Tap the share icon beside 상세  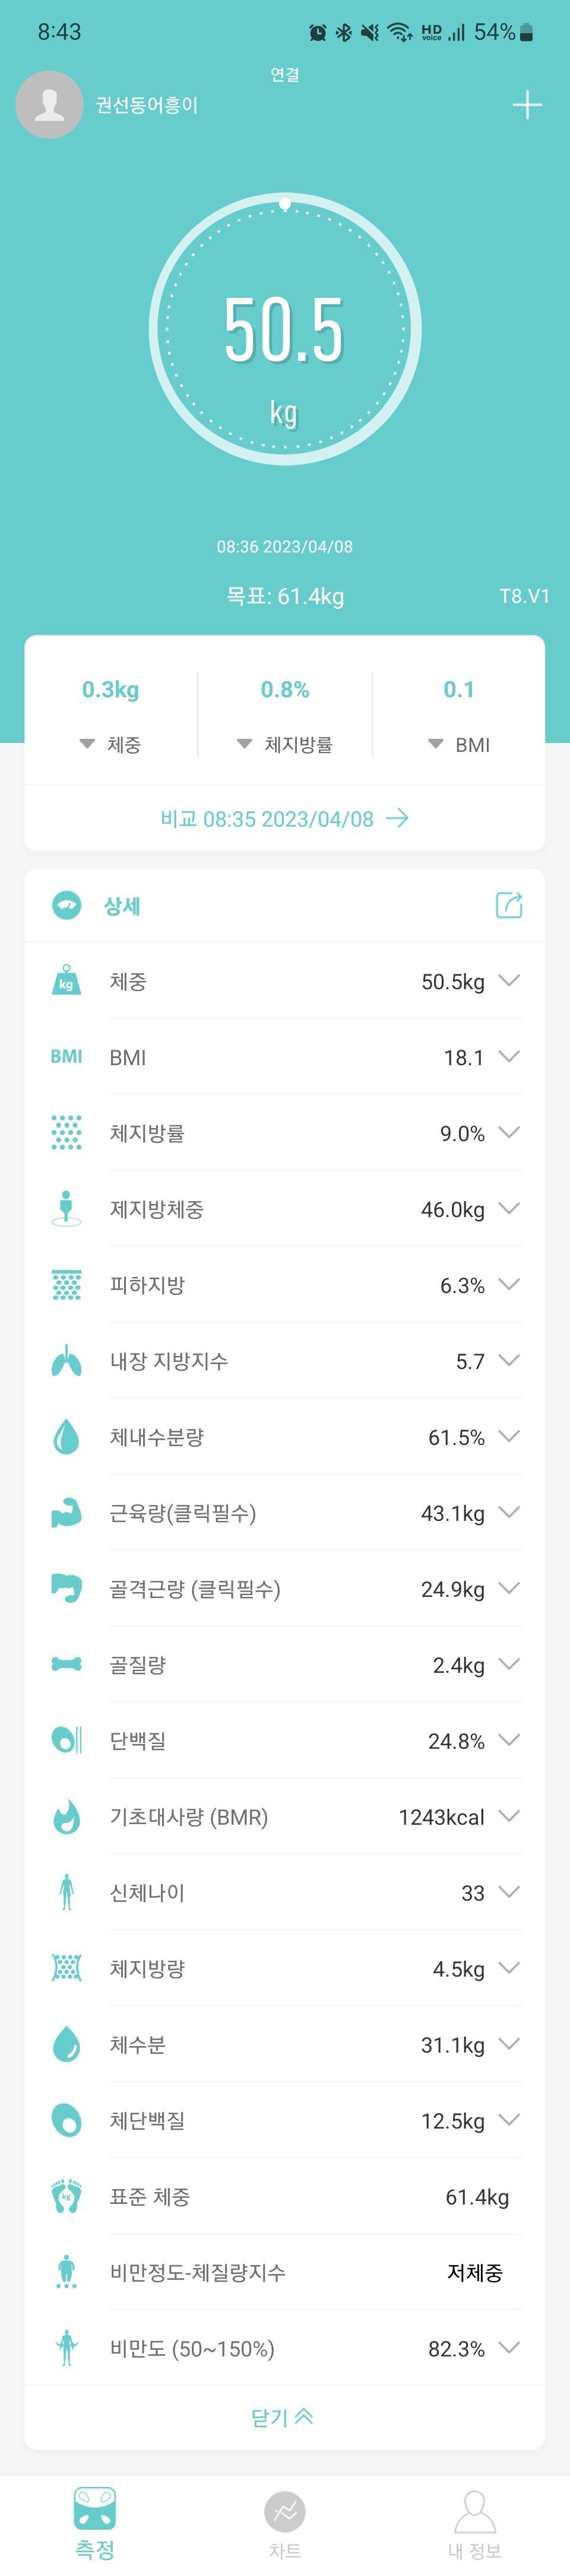tap(509, 905)
